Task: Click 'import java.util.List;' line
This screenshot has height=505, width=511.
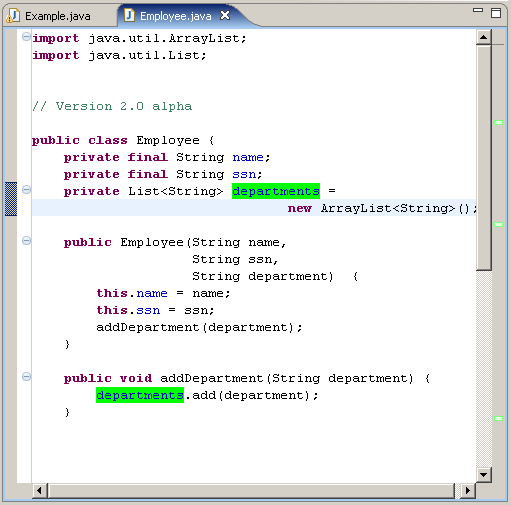Action: pos(119,55)
